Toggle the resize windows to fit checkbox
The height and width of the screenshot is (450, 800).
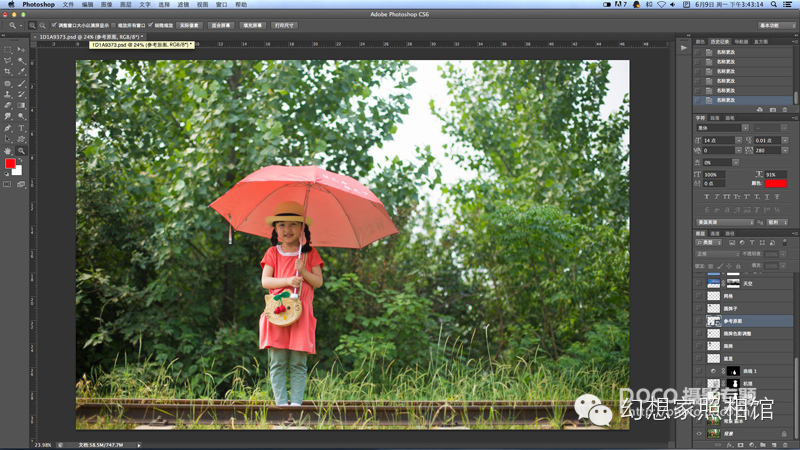[54, 25]
